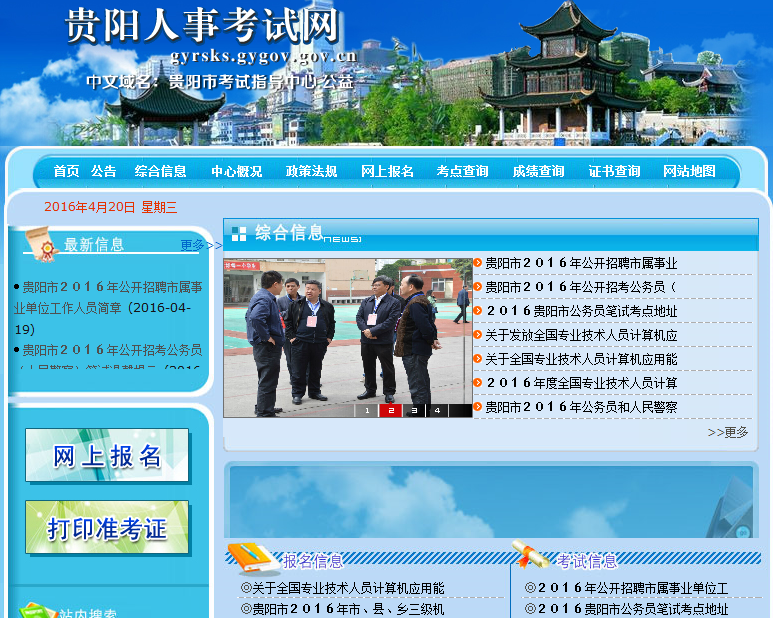Click orange bullet before 2016贵阳市公务员笔试考点地址
The height and width of the screenshot is (618, 773).
pos(477,310)
